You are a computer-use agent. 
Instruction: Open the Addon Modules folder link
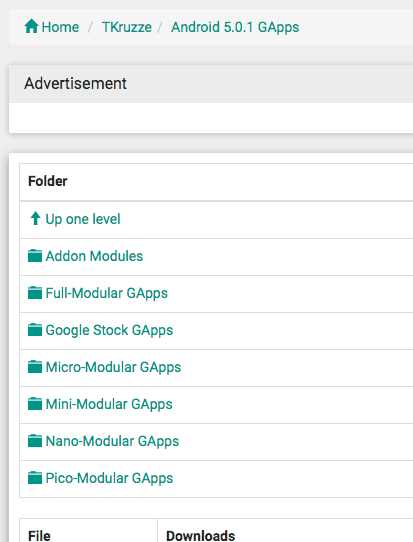pyautogui.click(x=94, y=256)
